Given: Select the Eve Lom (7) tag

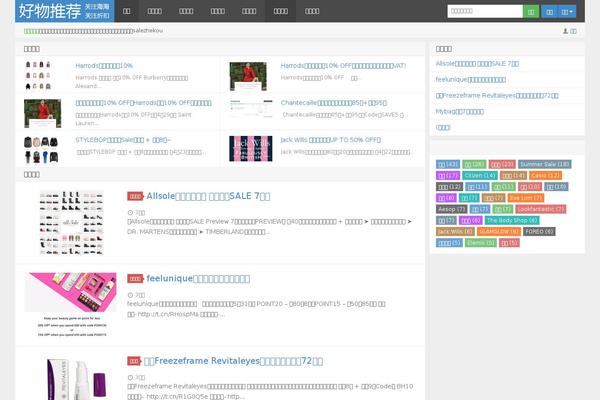Looking at the screenshot, I should point(526,198).
